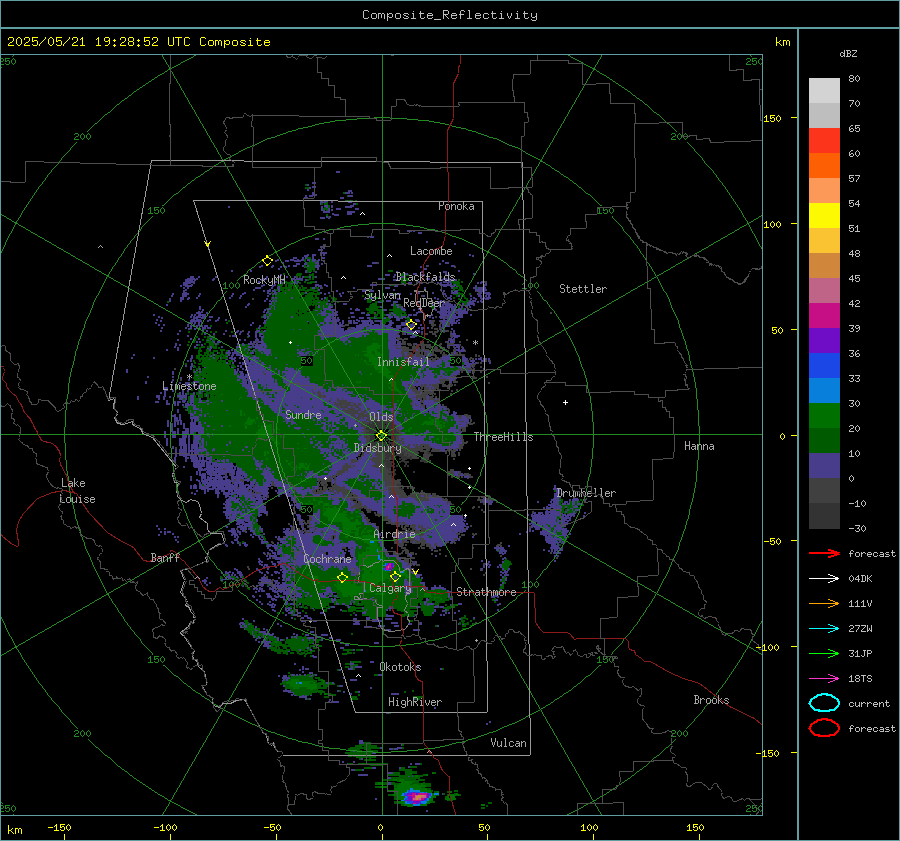Click the -30 value in dBZ legend
The width and height of the screenshot is (900, 841).
tap(857, 528)
